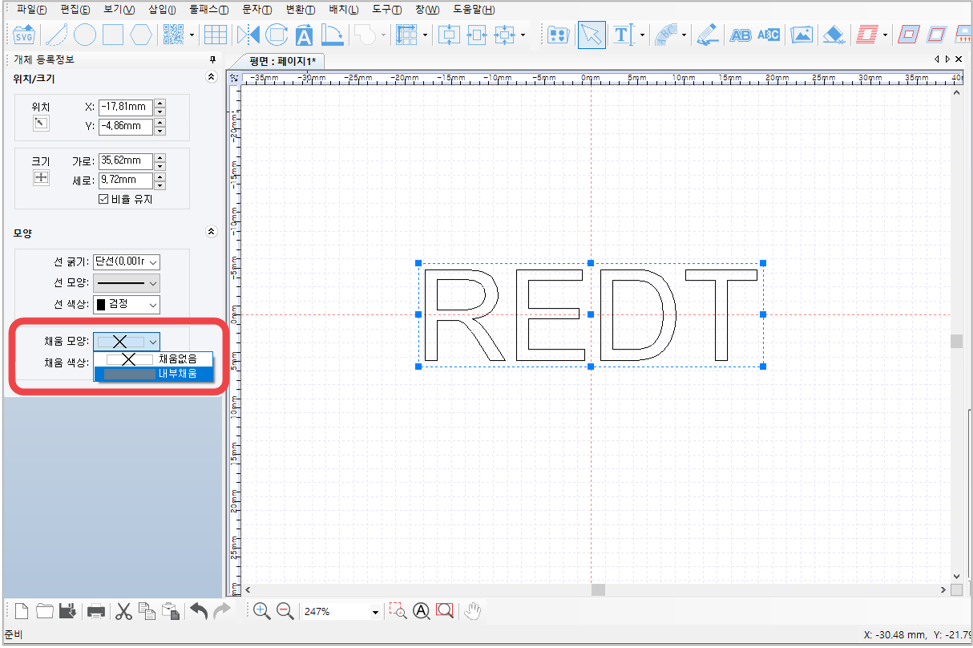Collapse the 위치/크기 section

(211, 77)
